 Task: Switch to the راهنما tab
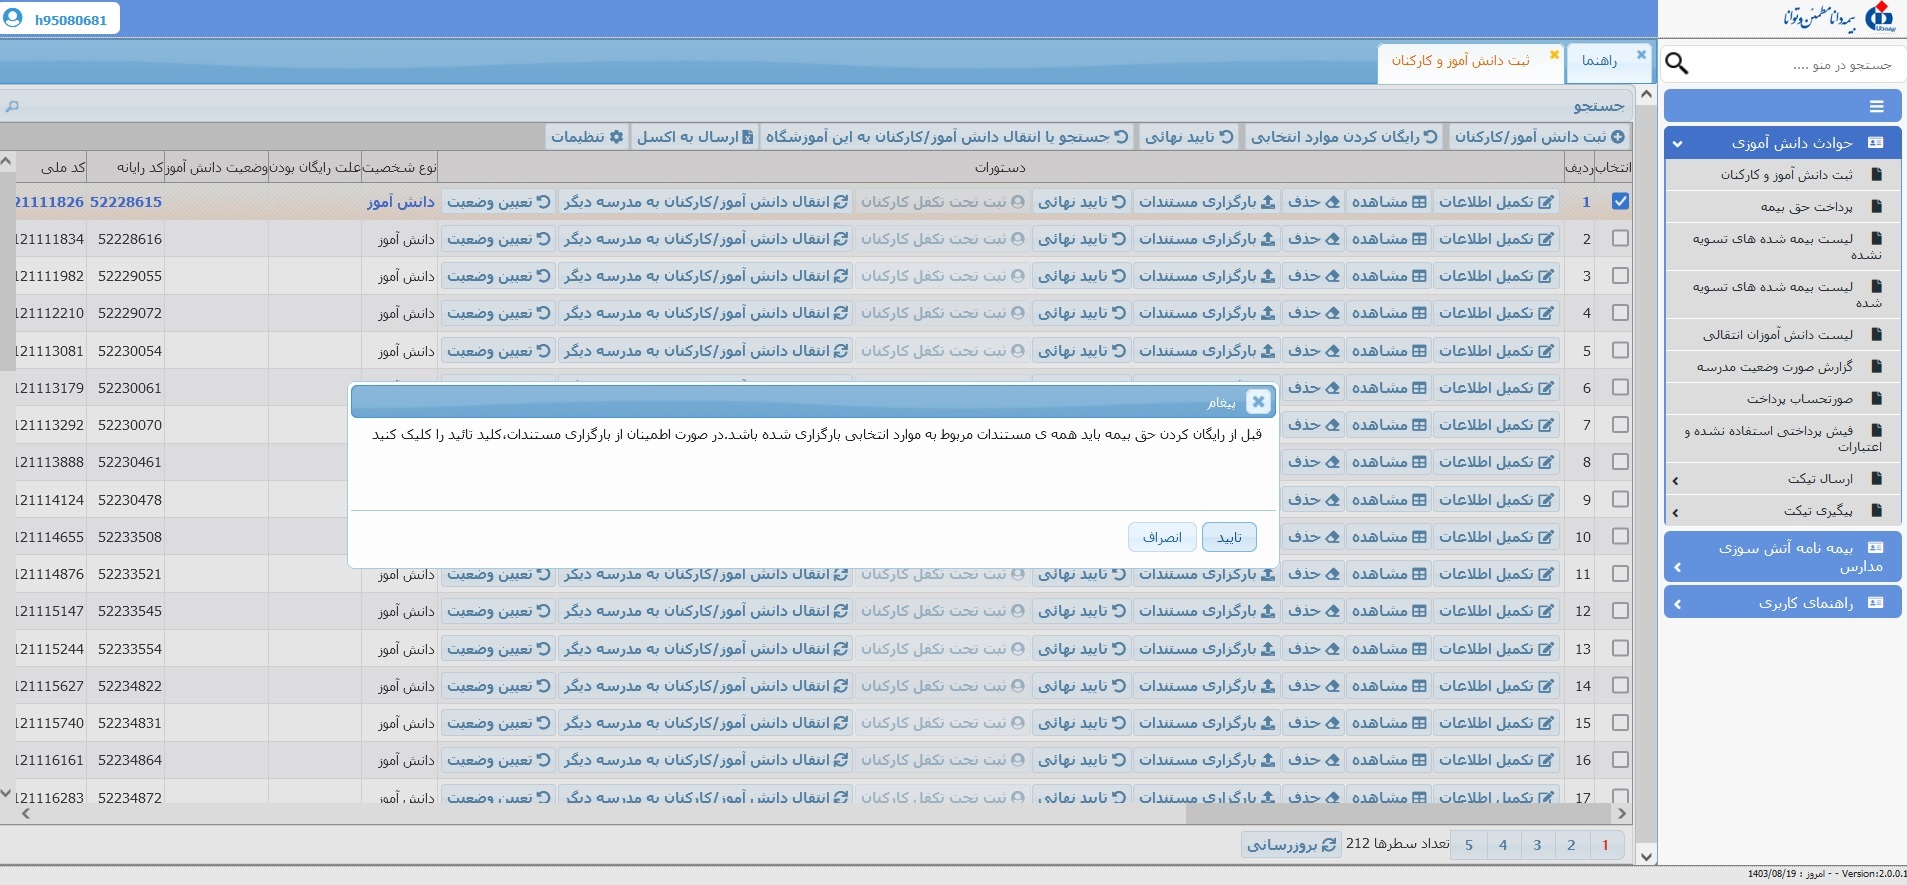pyautogui.click(x=1599, y=61)
